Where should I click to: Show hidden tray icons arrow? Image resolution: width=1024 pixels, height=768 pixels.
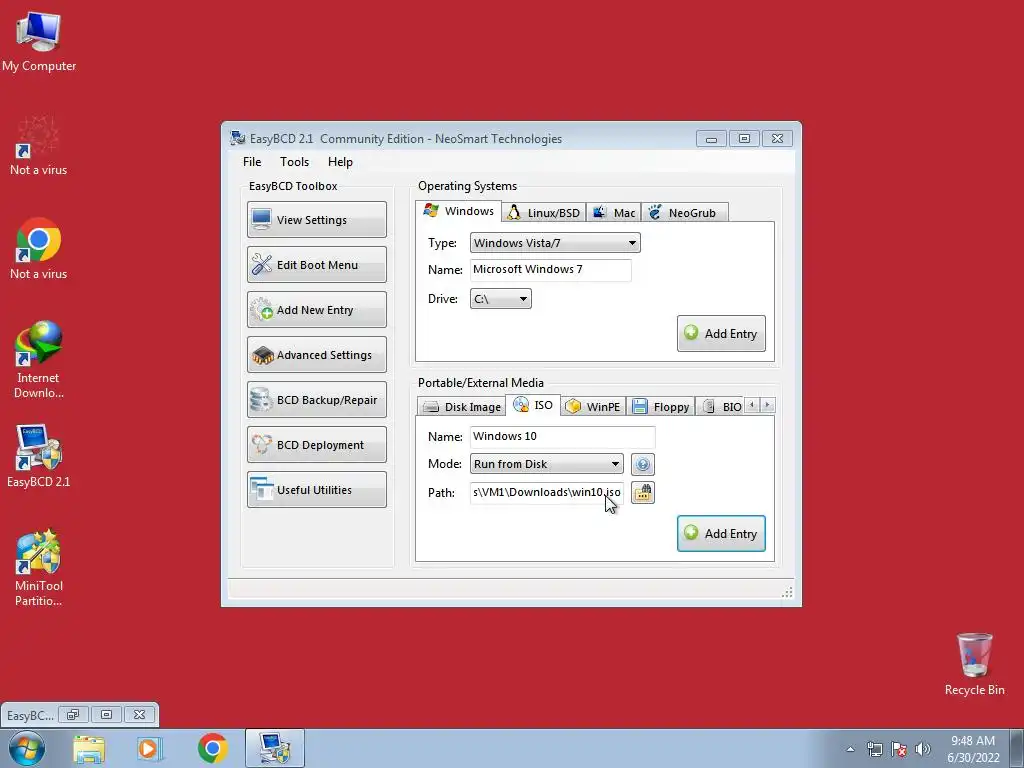point(850,749)
